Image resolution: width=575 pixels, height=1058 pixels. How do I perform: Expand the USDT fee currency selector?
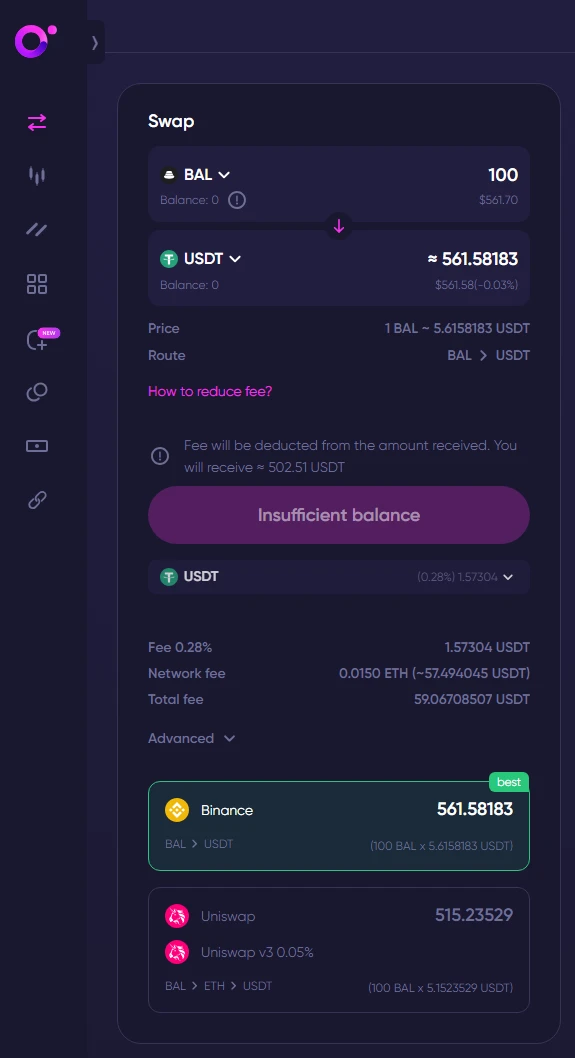click(339, 577)
